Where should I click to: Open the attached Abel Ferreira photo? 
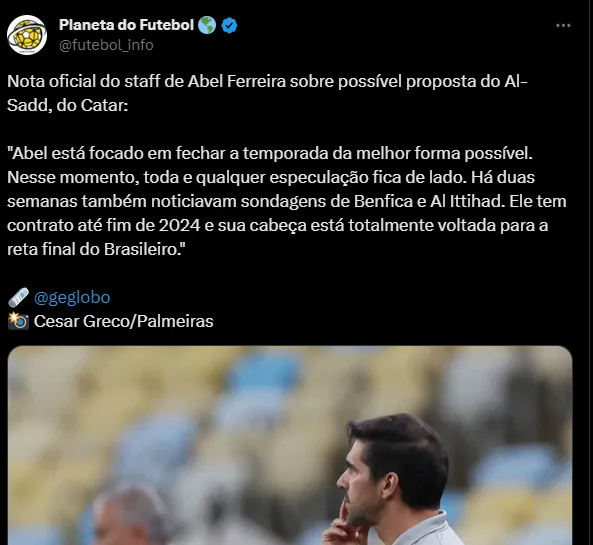pos(290,445)
